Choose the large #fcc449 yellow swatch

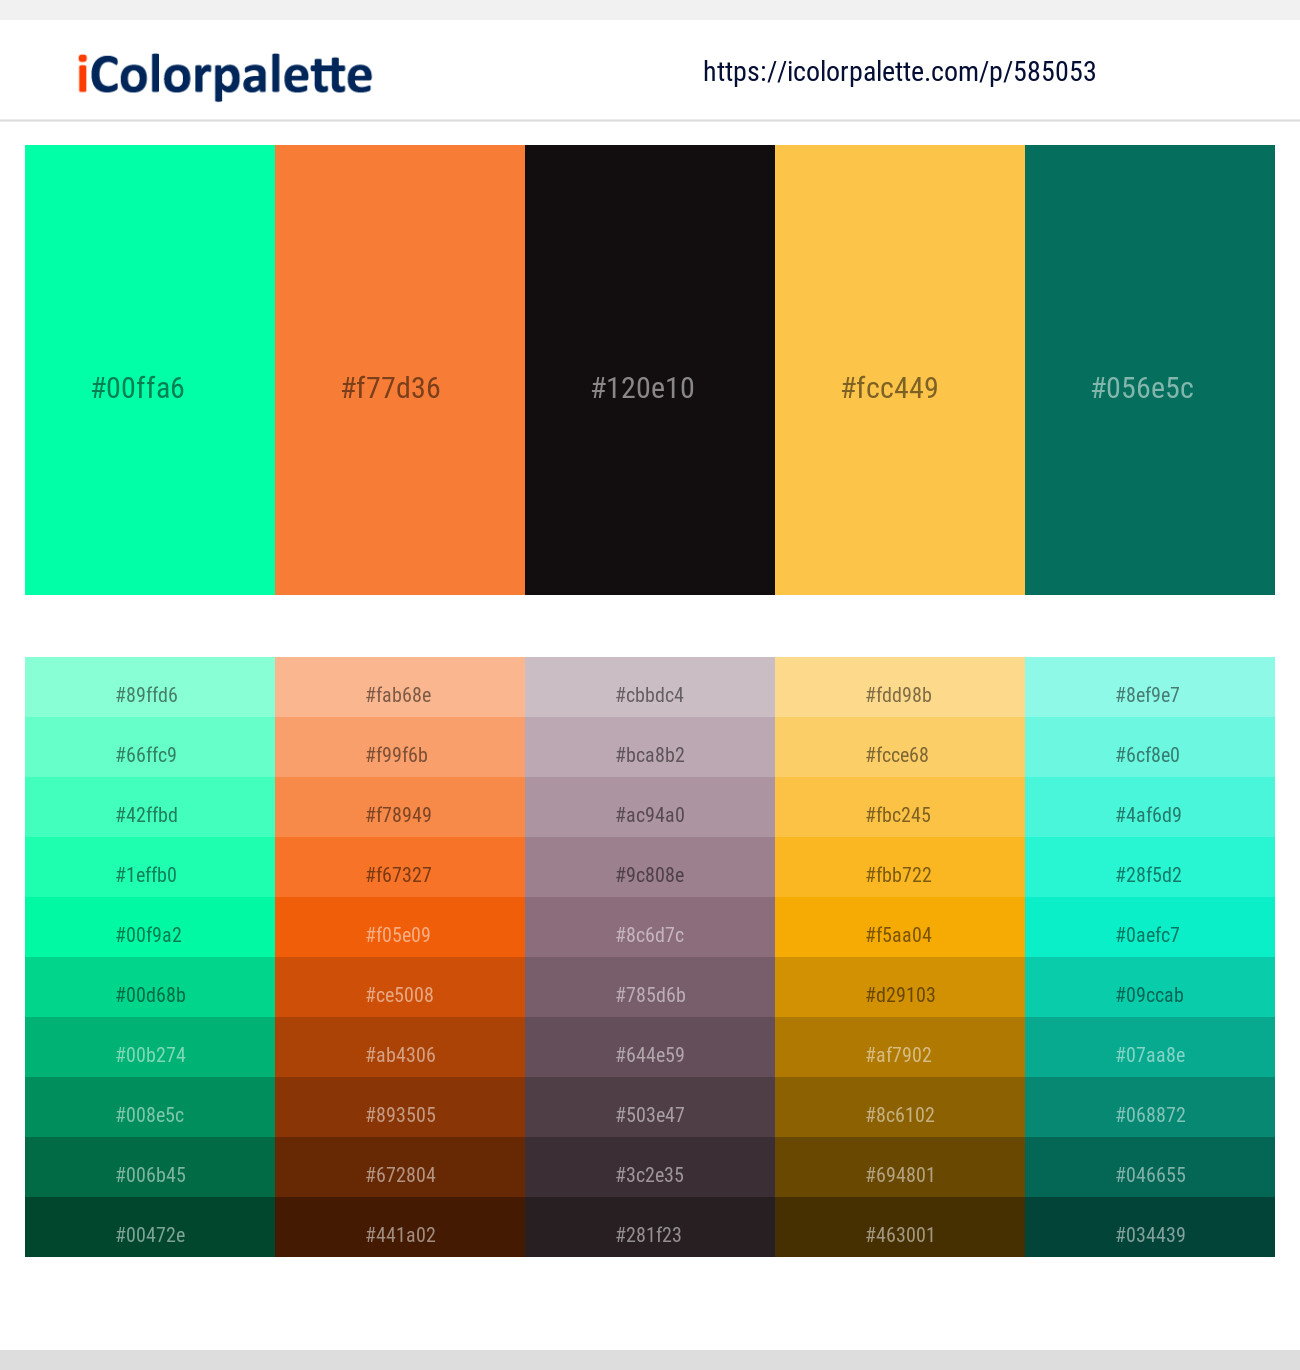[x=900, y=370]
